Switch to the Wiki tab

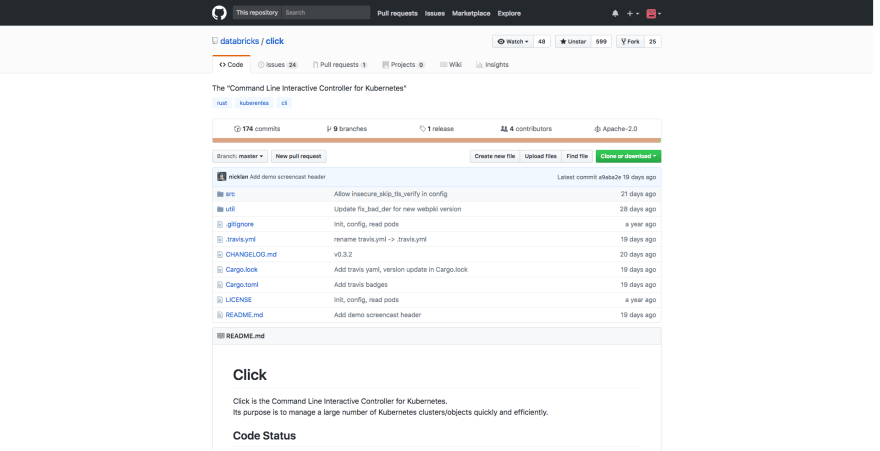point(451,65)
